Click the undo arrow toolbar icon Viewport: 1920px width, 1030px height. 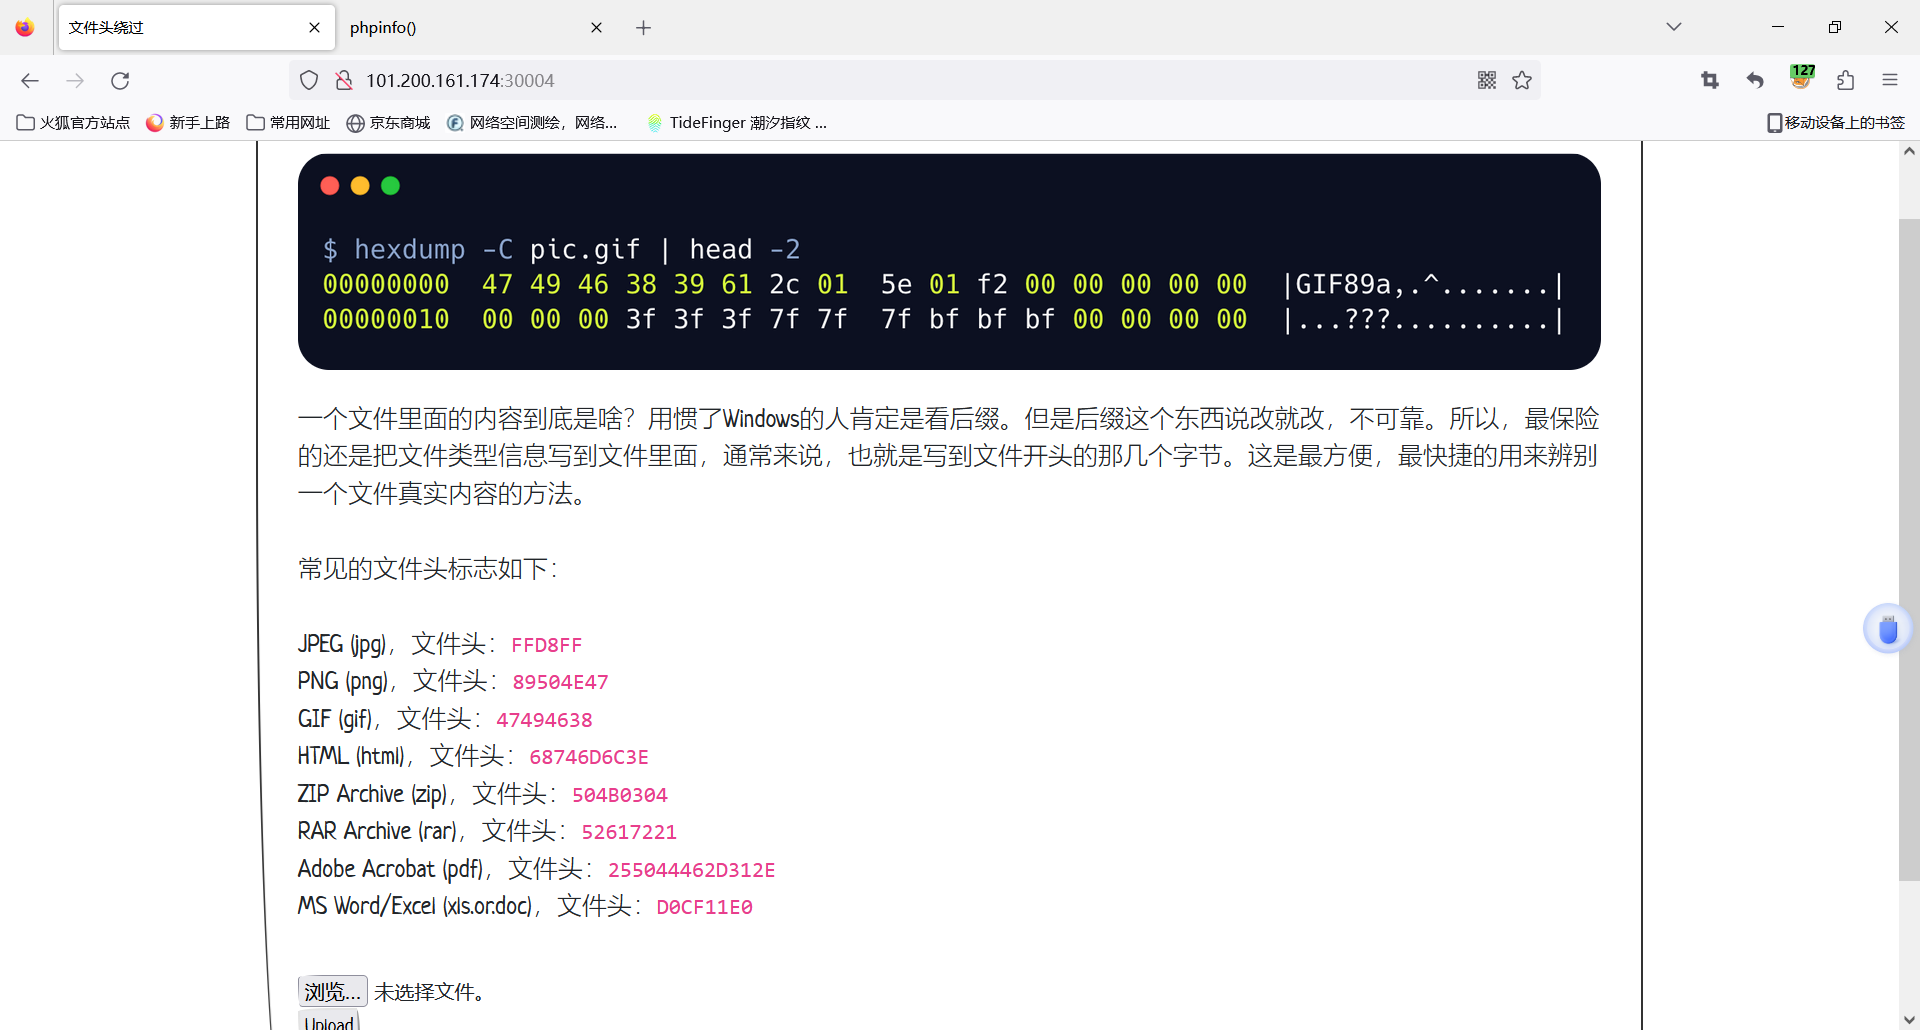[x=1755, y=81]
